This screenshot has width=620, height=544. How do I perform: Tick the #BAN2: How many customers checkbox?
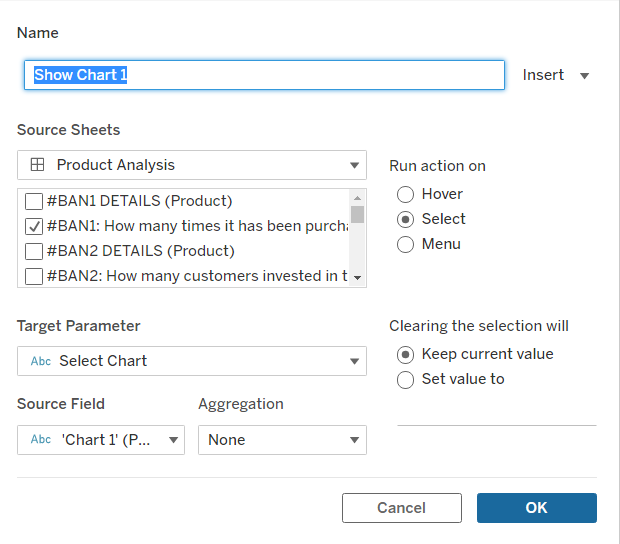(34, 276)
